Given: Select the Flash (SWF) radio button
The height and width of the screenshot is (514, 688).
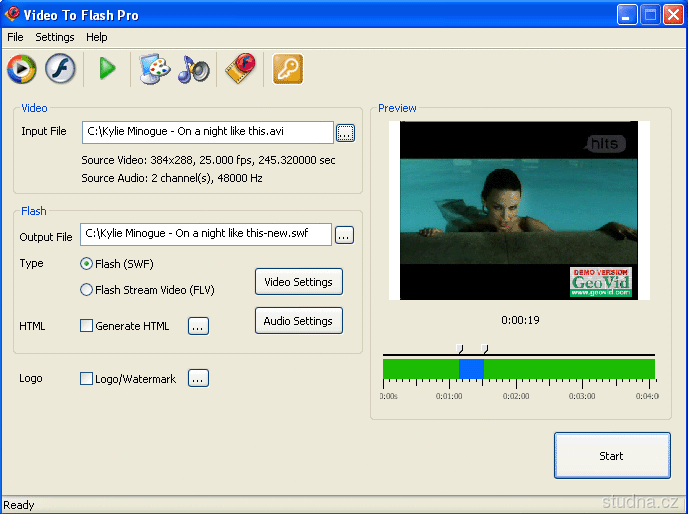Looking at the screenshot, I should pyautogui.click(x=87, y=264).
